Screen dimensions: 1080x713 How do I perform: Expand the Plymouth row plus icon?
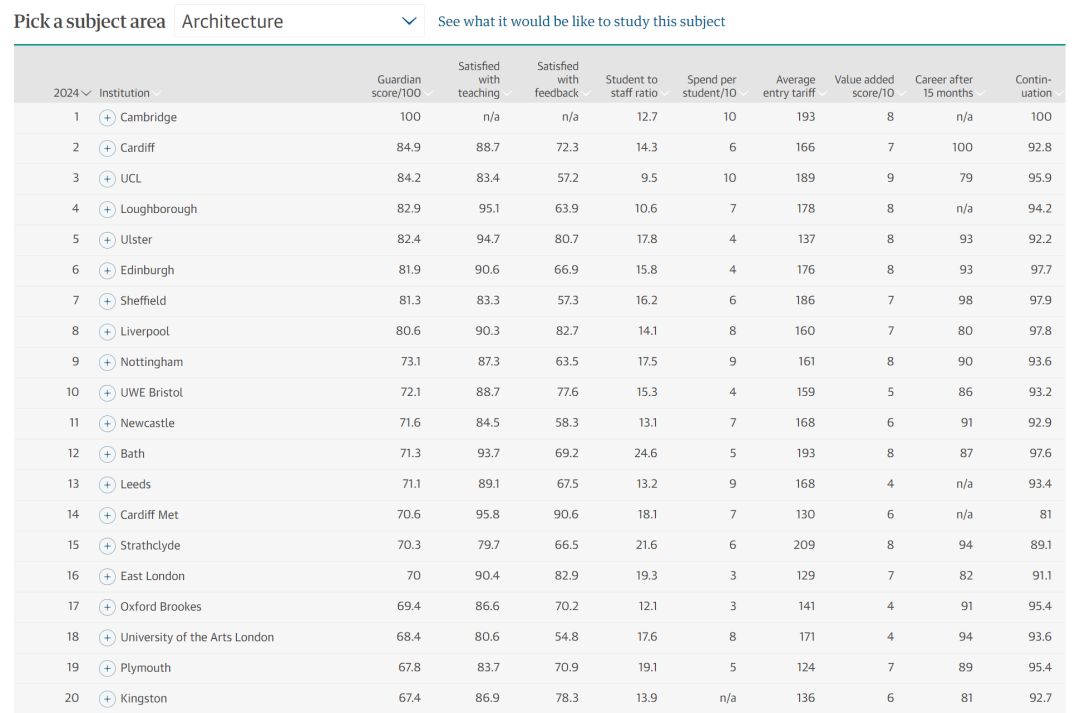[107, 668]
